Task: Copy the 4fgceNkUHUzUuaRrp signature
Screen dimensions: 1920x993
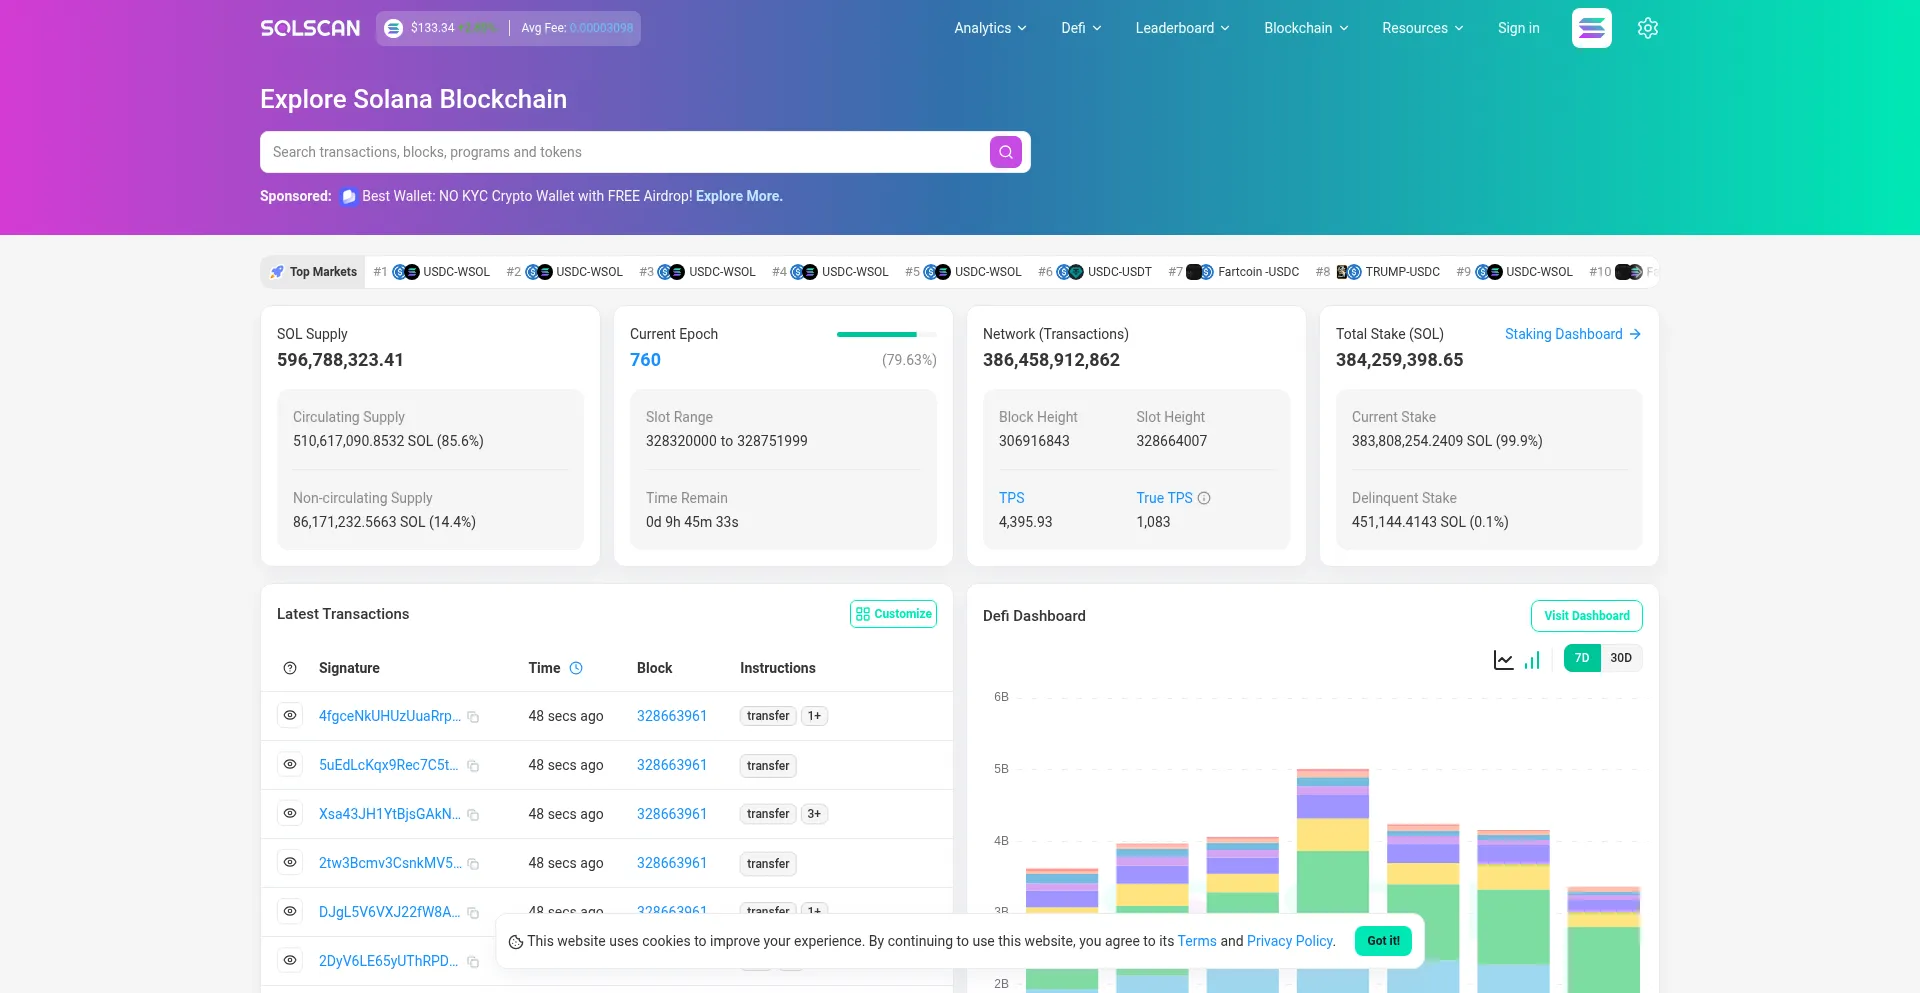Action: click(x=474, y=717)
